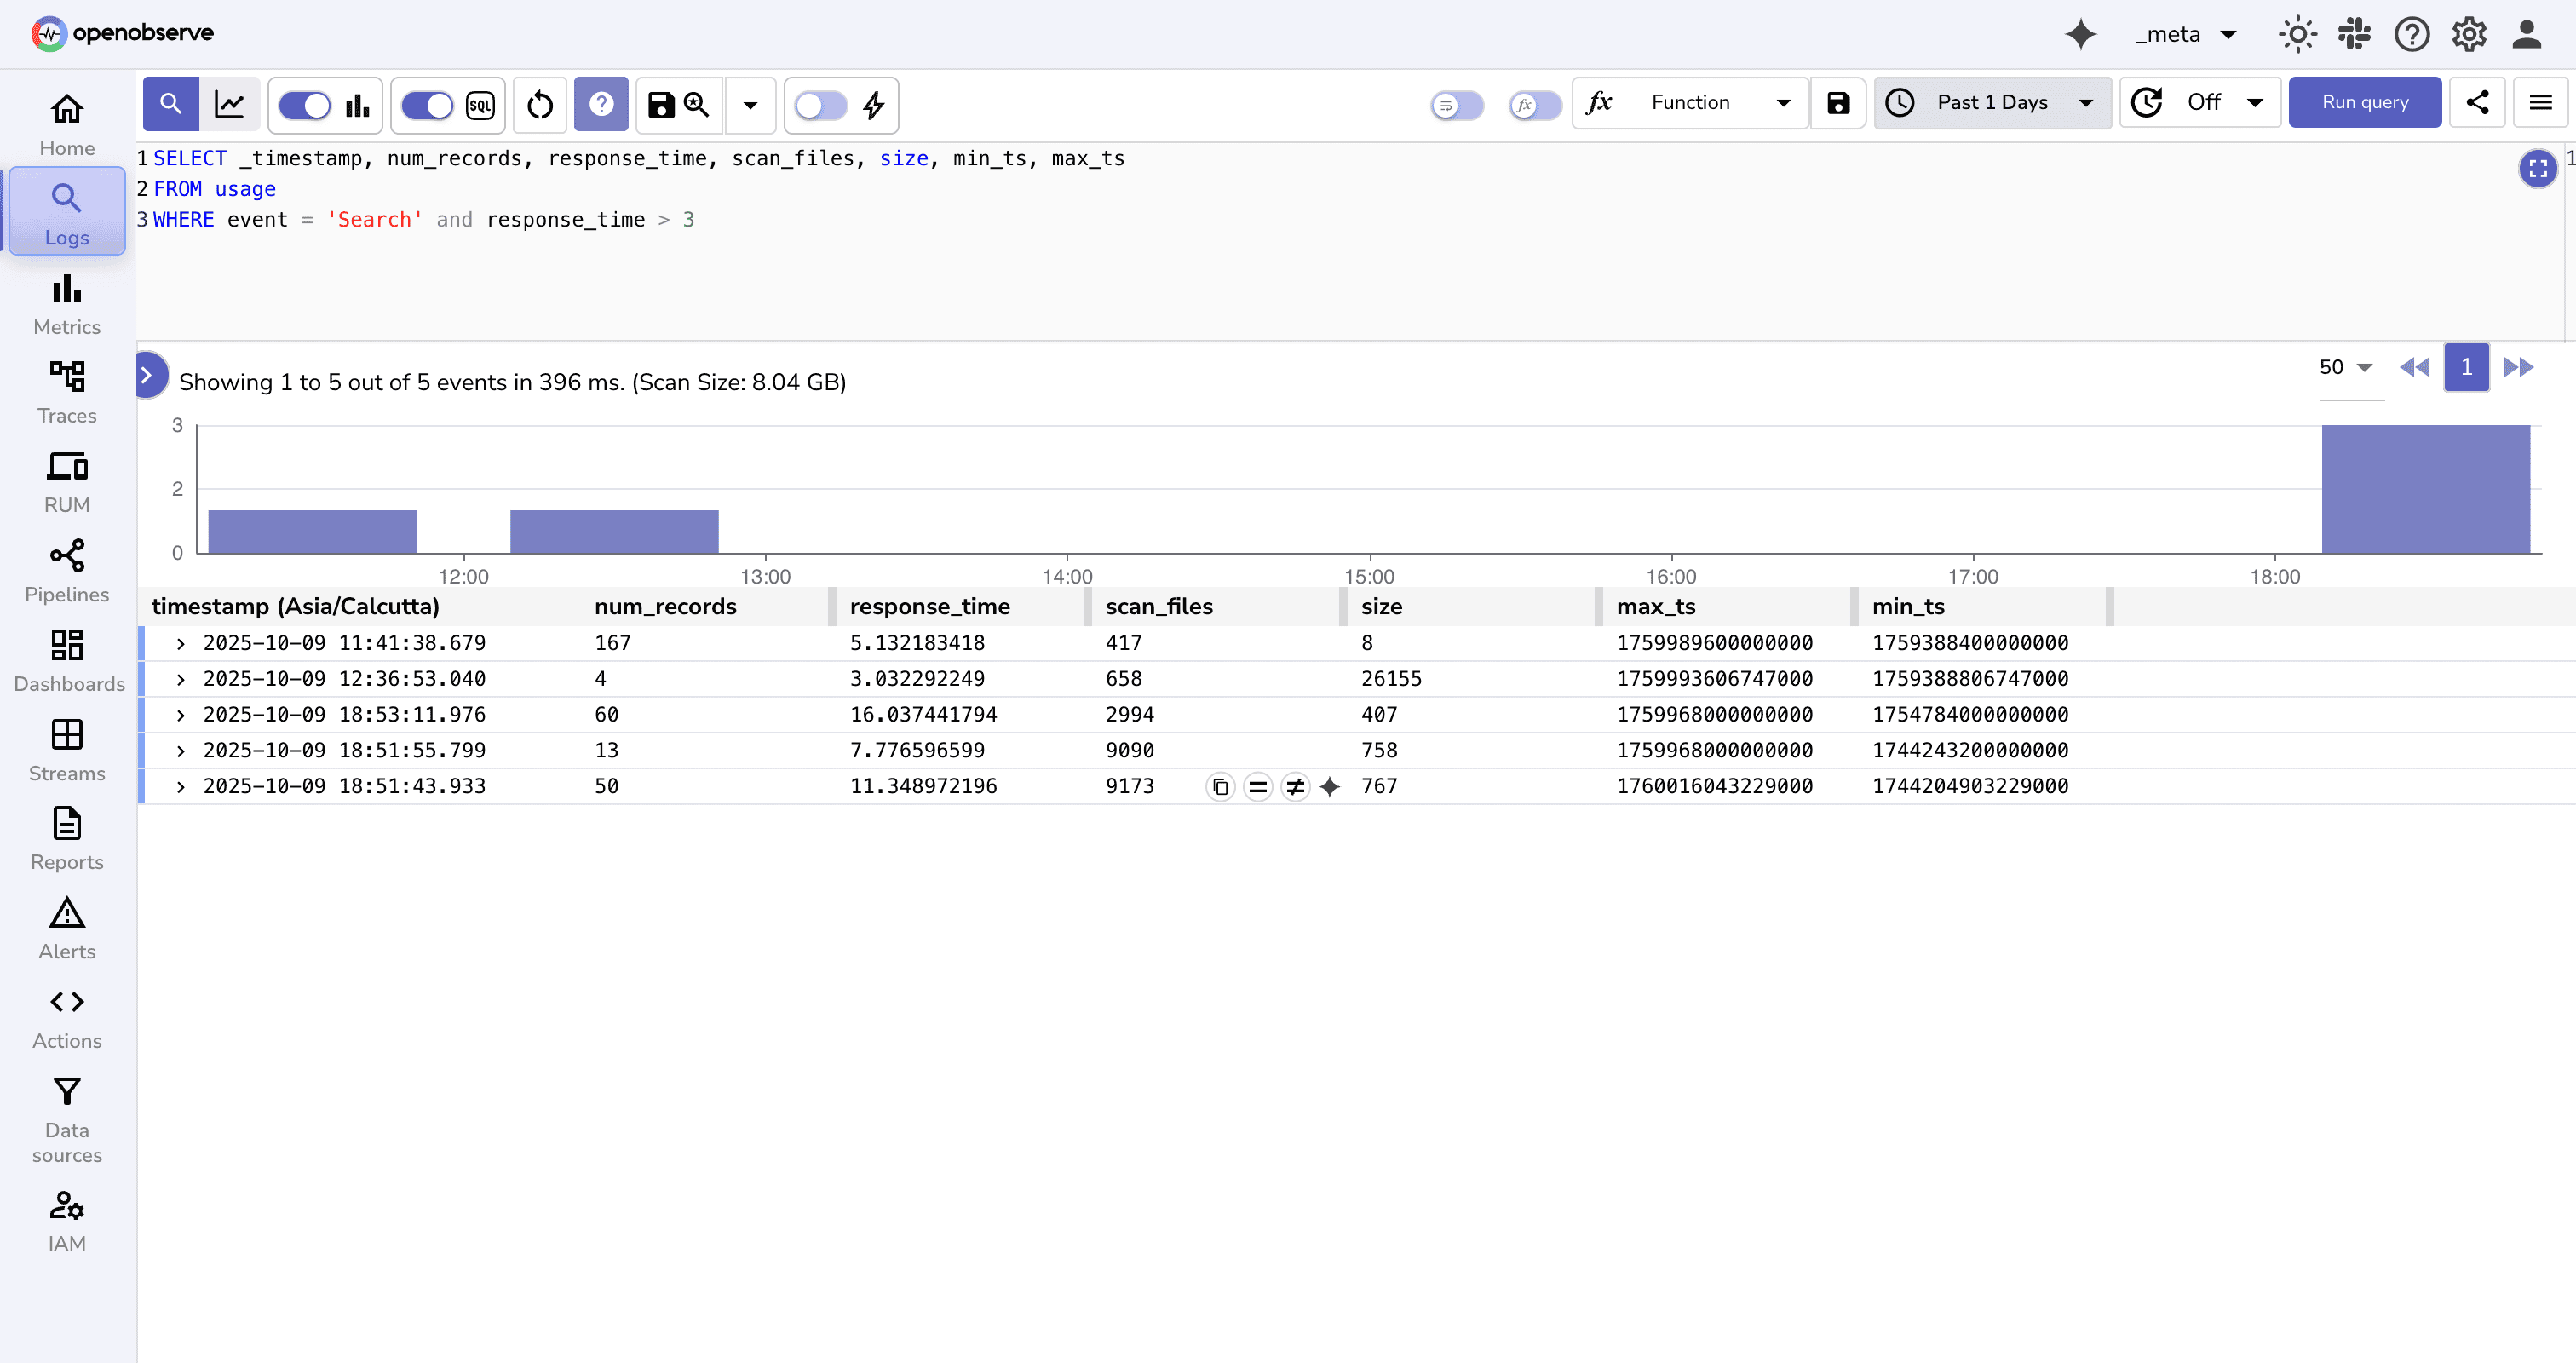Click the Run query button
The height and width of the screenshot is (1363, 2576).
(x=2364, y=102)
